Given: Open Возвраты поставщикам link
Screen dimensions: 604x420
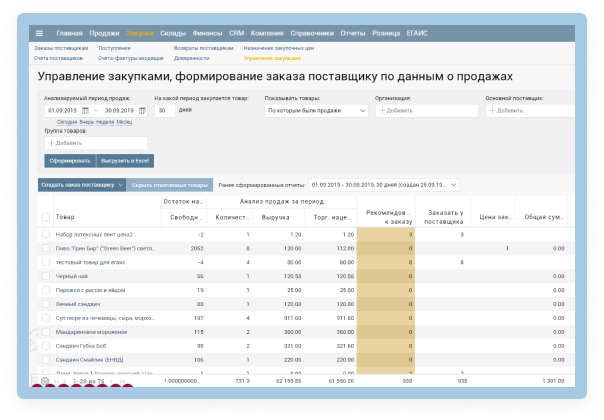Looking at the screenshot, I should pos(203,48).
